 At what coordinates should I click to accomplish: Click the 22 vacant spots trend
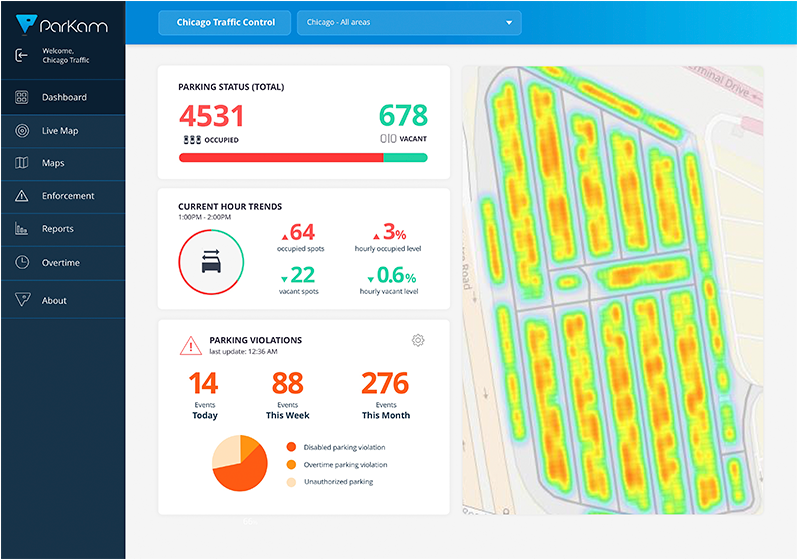[298, 275]
